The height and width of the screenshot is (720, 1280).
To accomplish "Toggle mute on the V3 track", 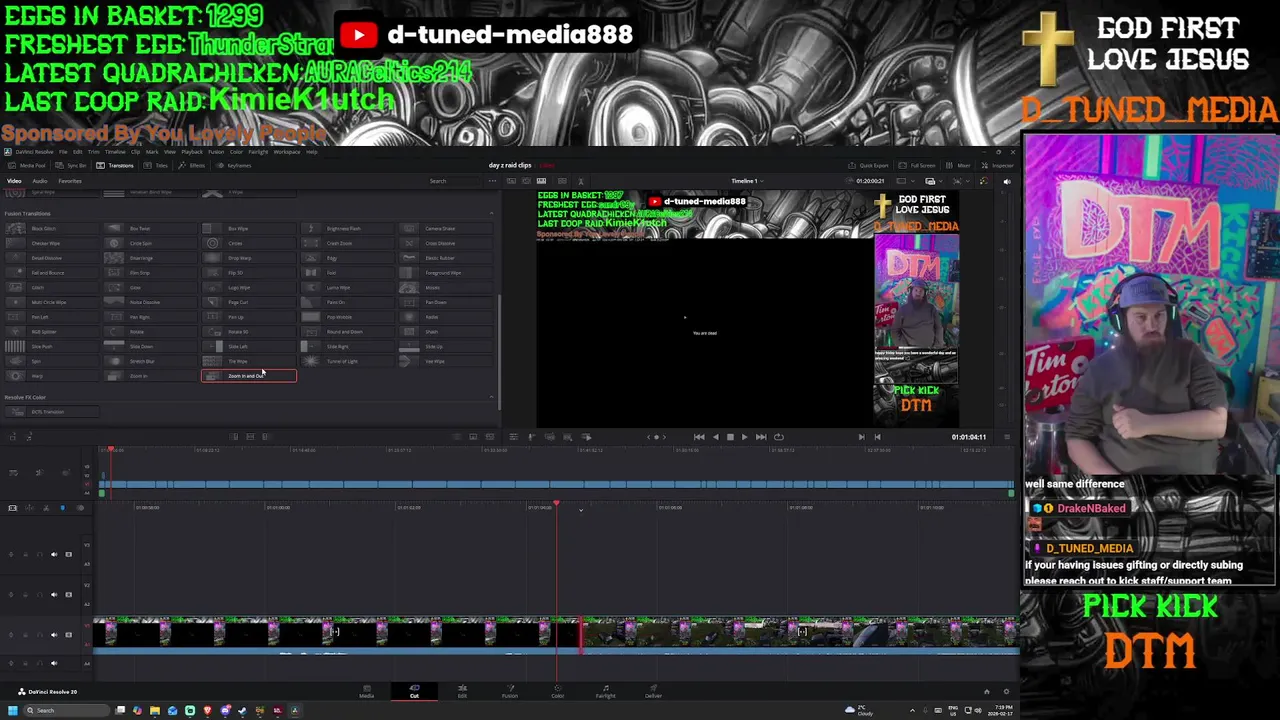I will [54, 554].
